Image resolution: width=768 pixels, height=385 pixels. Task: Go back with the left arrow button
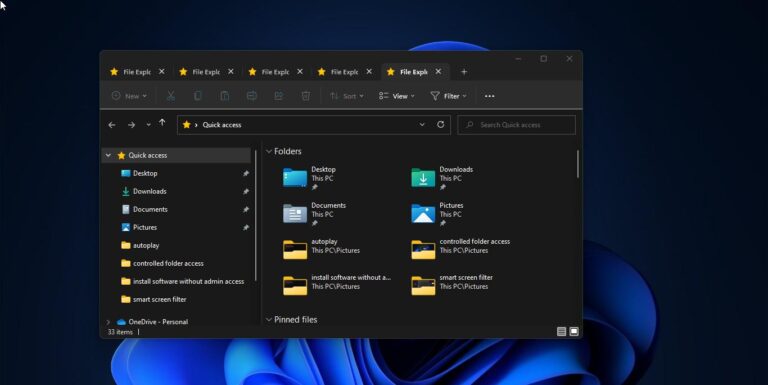[x=112, y=125]
